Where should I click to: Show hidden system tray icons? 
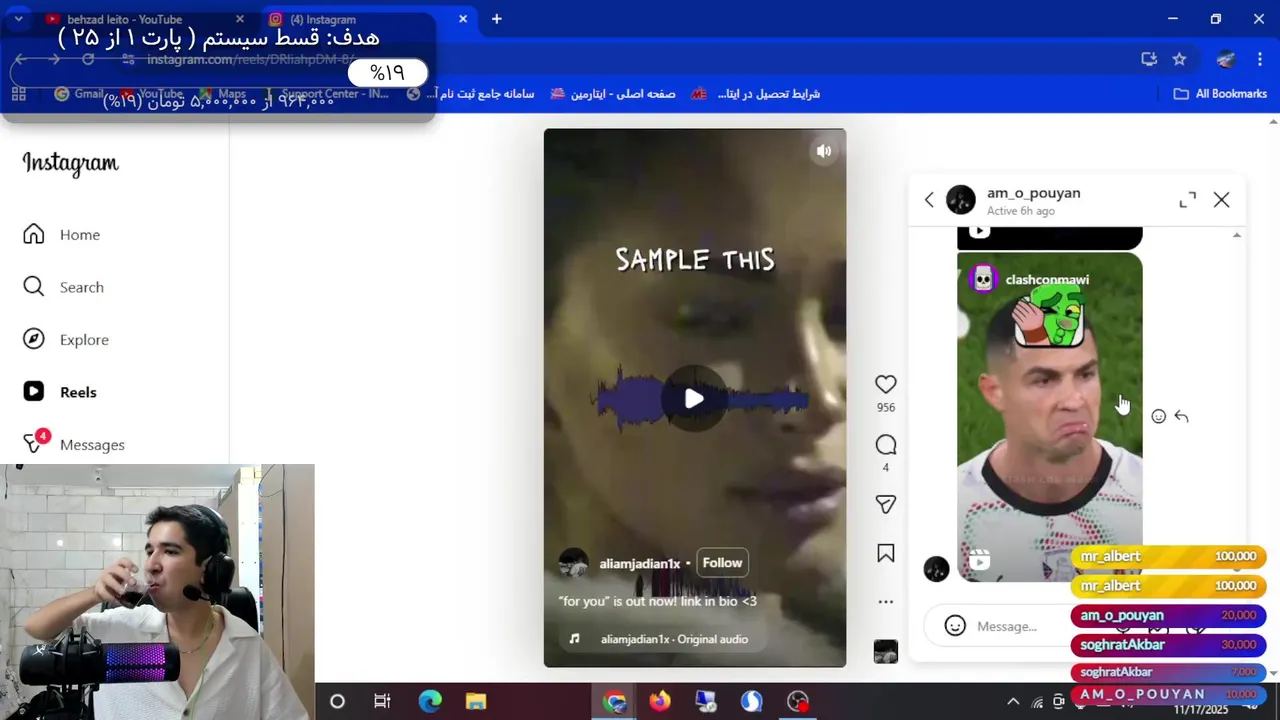1013,702
